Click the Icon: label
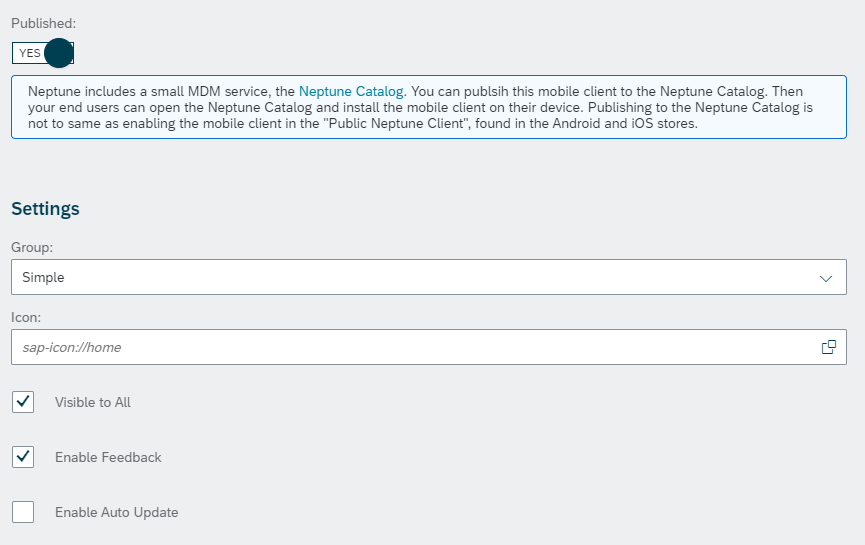The image size is (865, 545). (x=26, y=317)
